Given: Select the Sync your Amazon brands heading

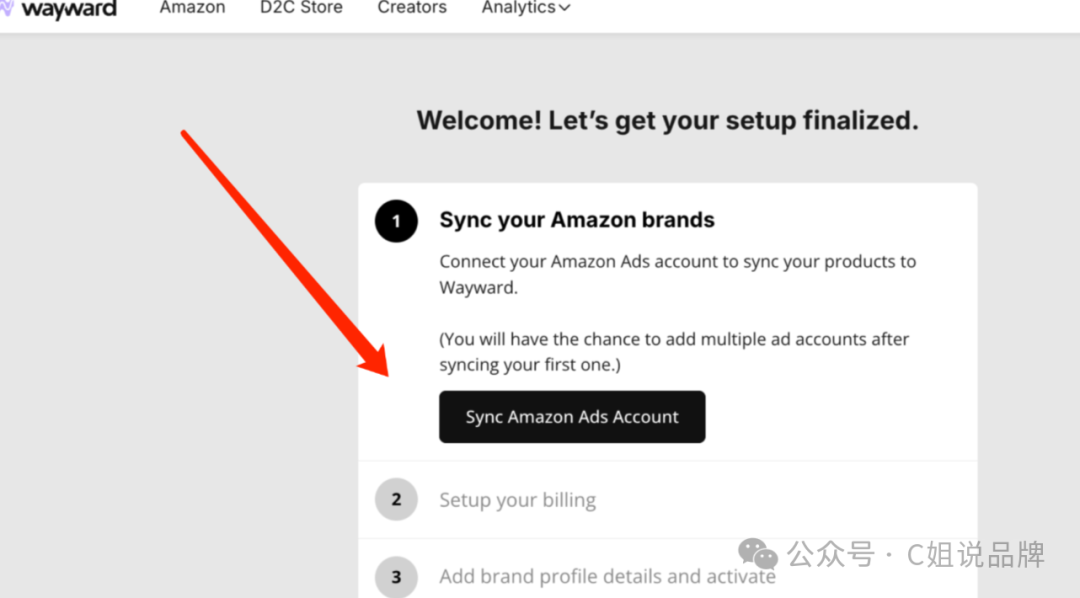Looking at the screenshot, I should click(577, 220).
